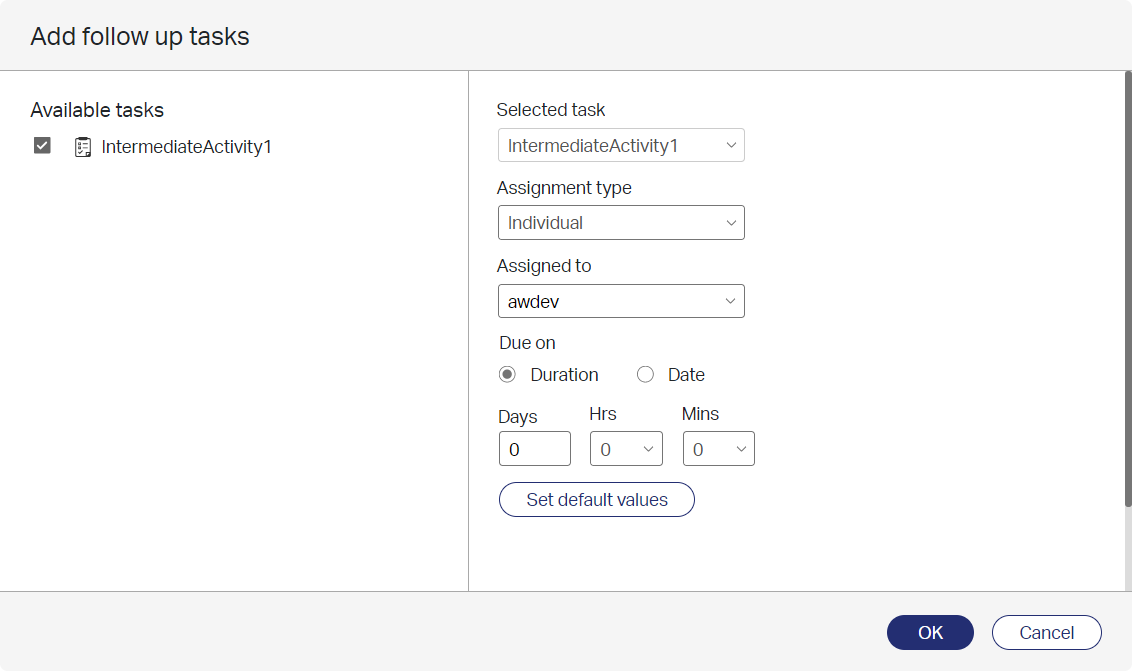Open the Hrs dropdown
This screenshot has width=1132, height=671.
coord(626,449)
